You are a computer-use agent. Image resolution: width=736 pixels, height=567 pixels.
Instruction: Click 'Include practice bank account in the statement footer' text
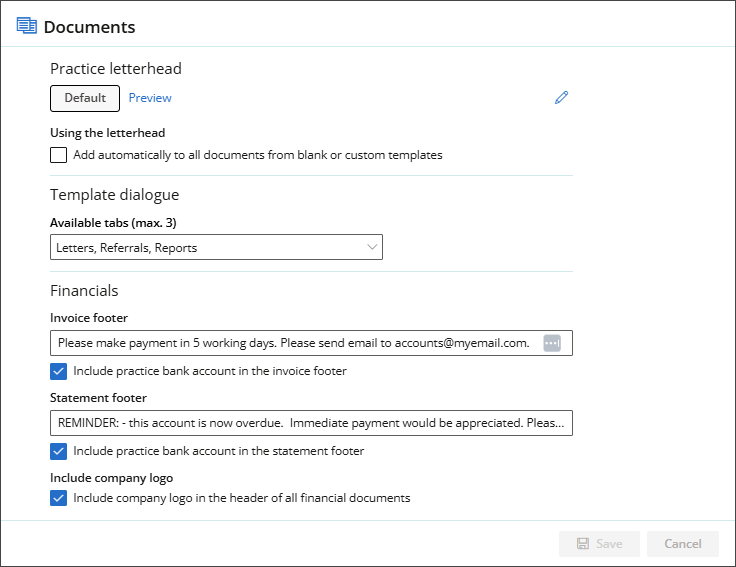coord(218,451)
